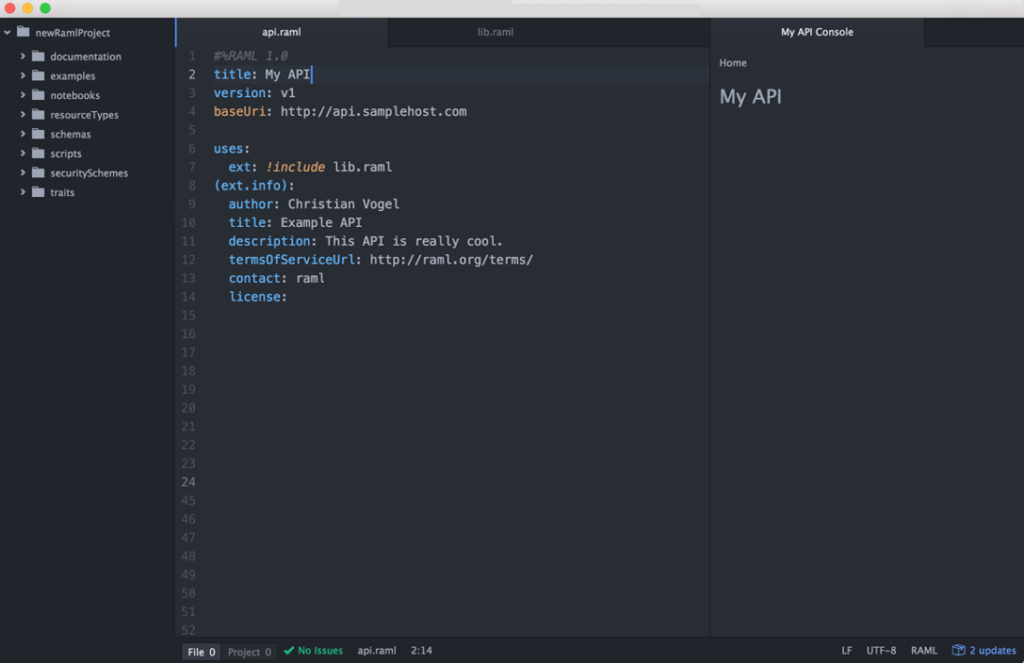Image resolution: width=1024 pixels, height=663 pixels.
Task: Click the baseUri http://api.samplehost.com line
Action: [x=340, y=112]
